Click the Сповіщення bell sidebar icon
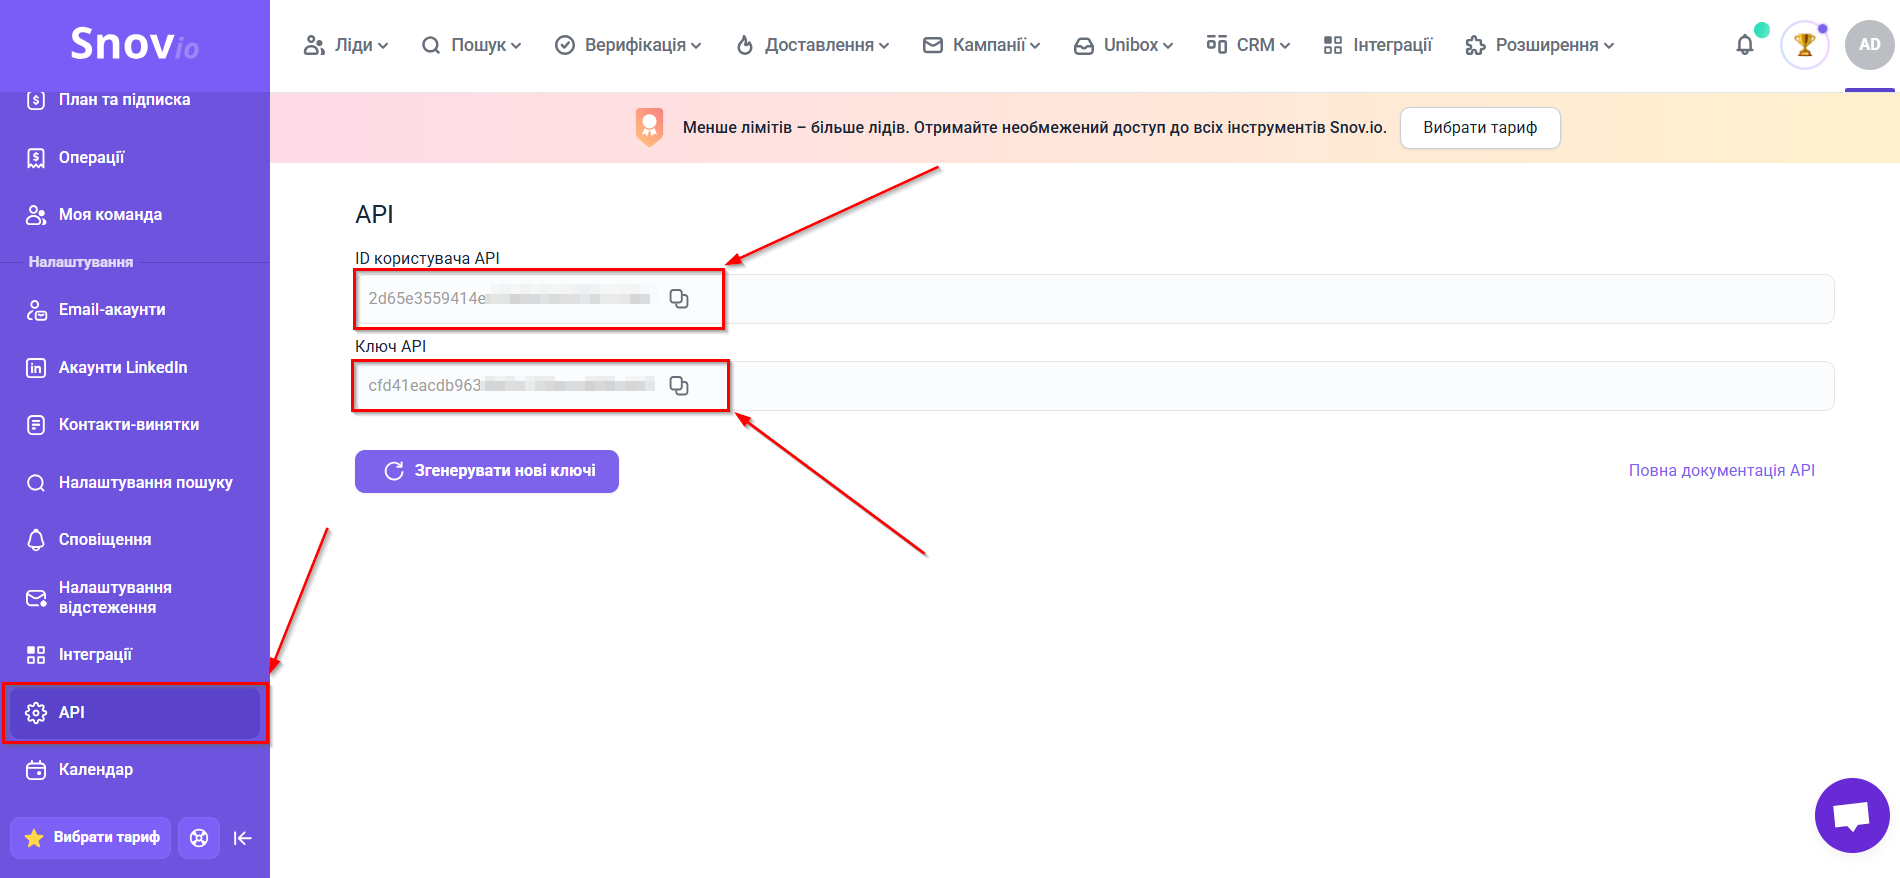 [36, 540]
